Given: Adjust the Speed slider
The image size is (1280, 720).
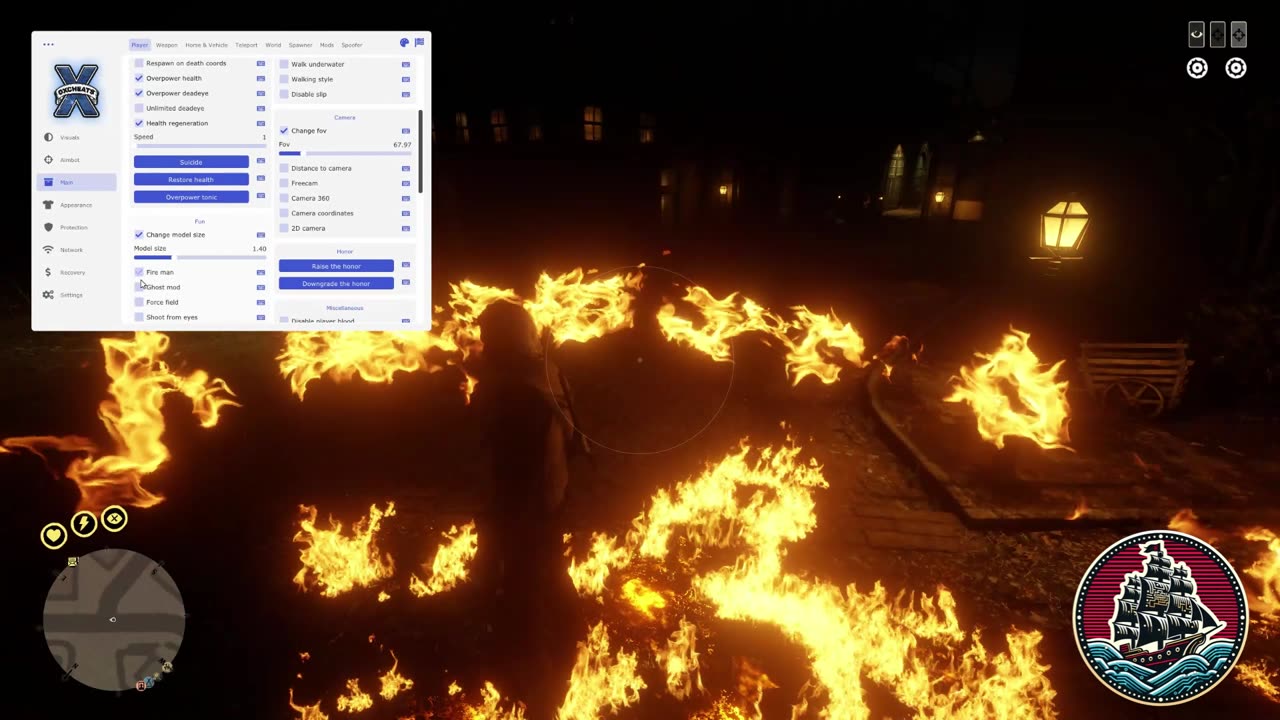Looking at the screenshot, I should tap(200, 146).
